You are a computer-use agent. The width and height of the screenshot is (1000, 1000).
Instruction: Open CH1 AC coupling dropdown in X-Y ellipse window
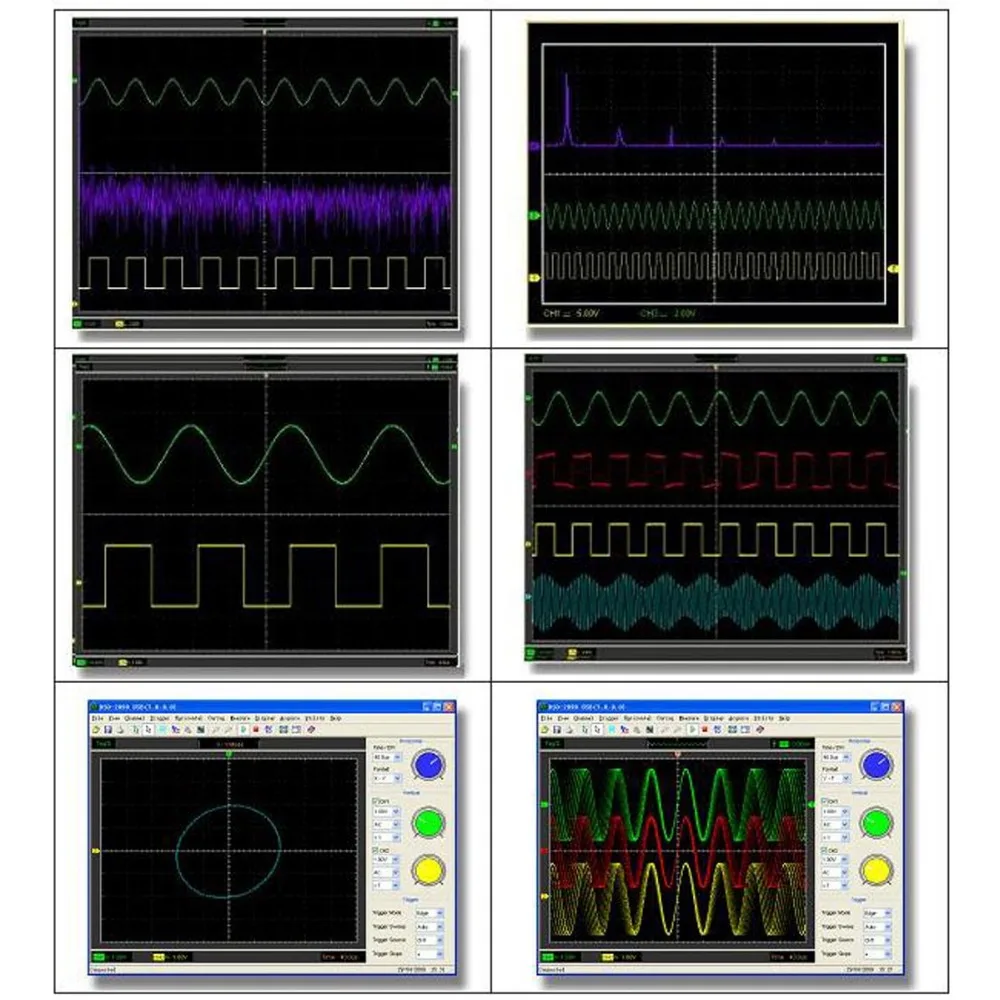click(x=386, y=825)
